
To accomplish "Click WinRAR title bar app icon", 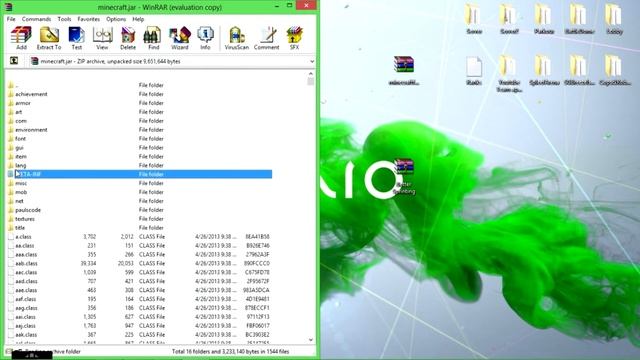I will tap(8, 7).
